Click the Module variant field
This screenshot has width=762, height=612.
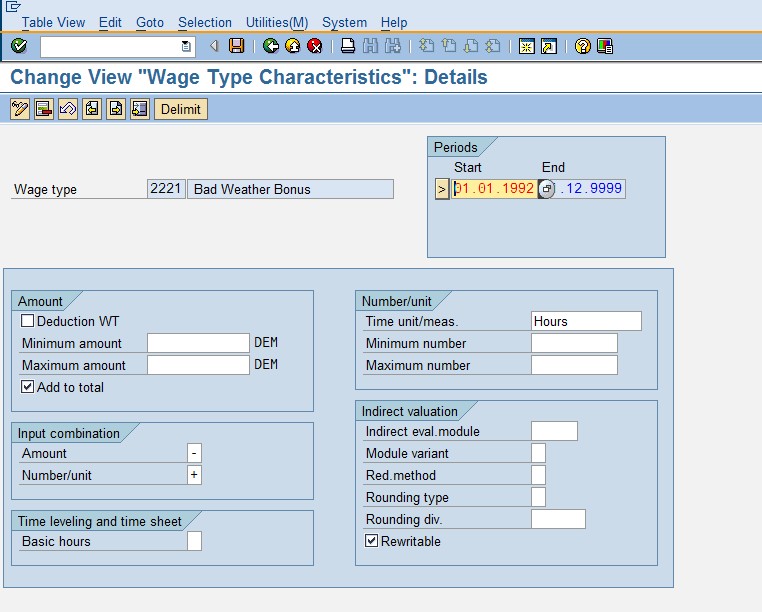538,453
